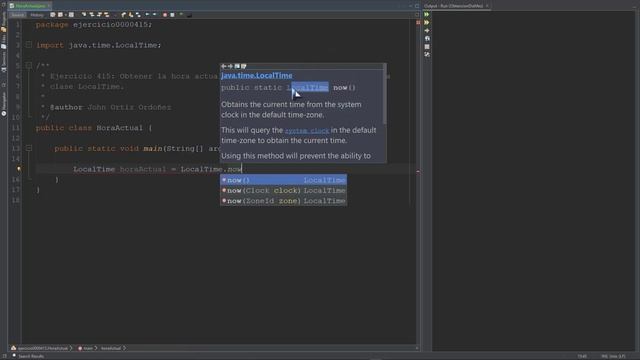Choose now() from the completion list
This screenshot has height=360, width=640.
coord(284,180)
